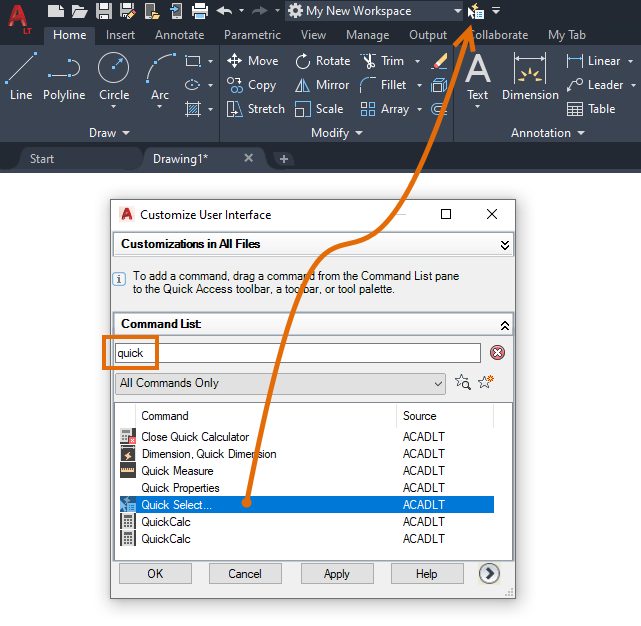Open the Trim dropdown arrow

point(417,61)
